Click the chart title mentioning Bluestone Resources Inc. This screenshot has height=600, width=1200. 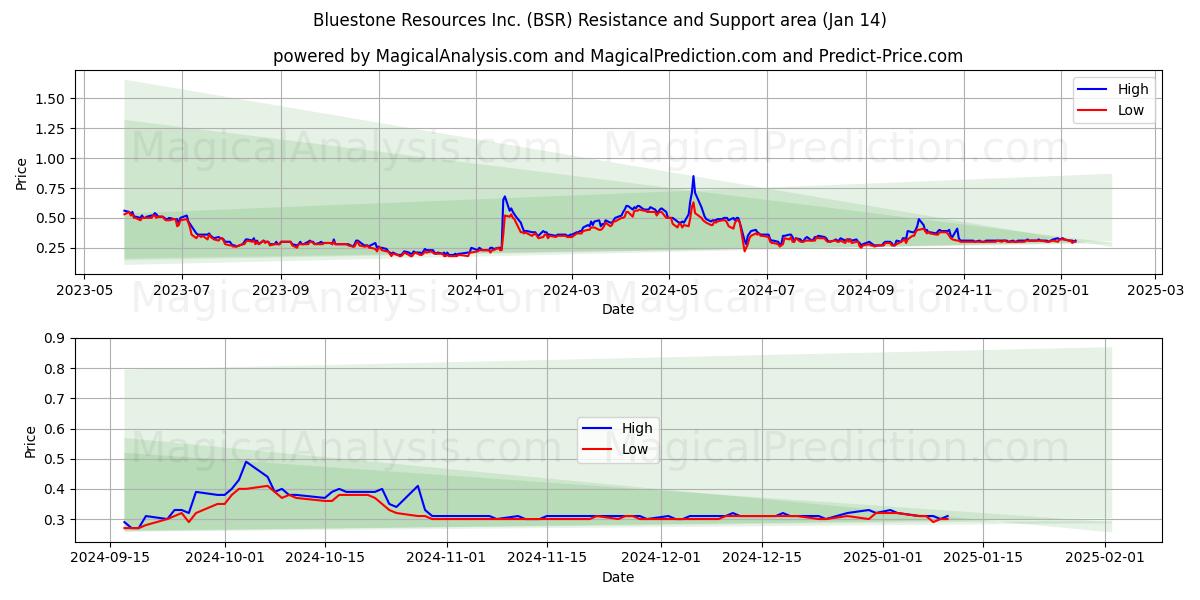pos(600,20)
